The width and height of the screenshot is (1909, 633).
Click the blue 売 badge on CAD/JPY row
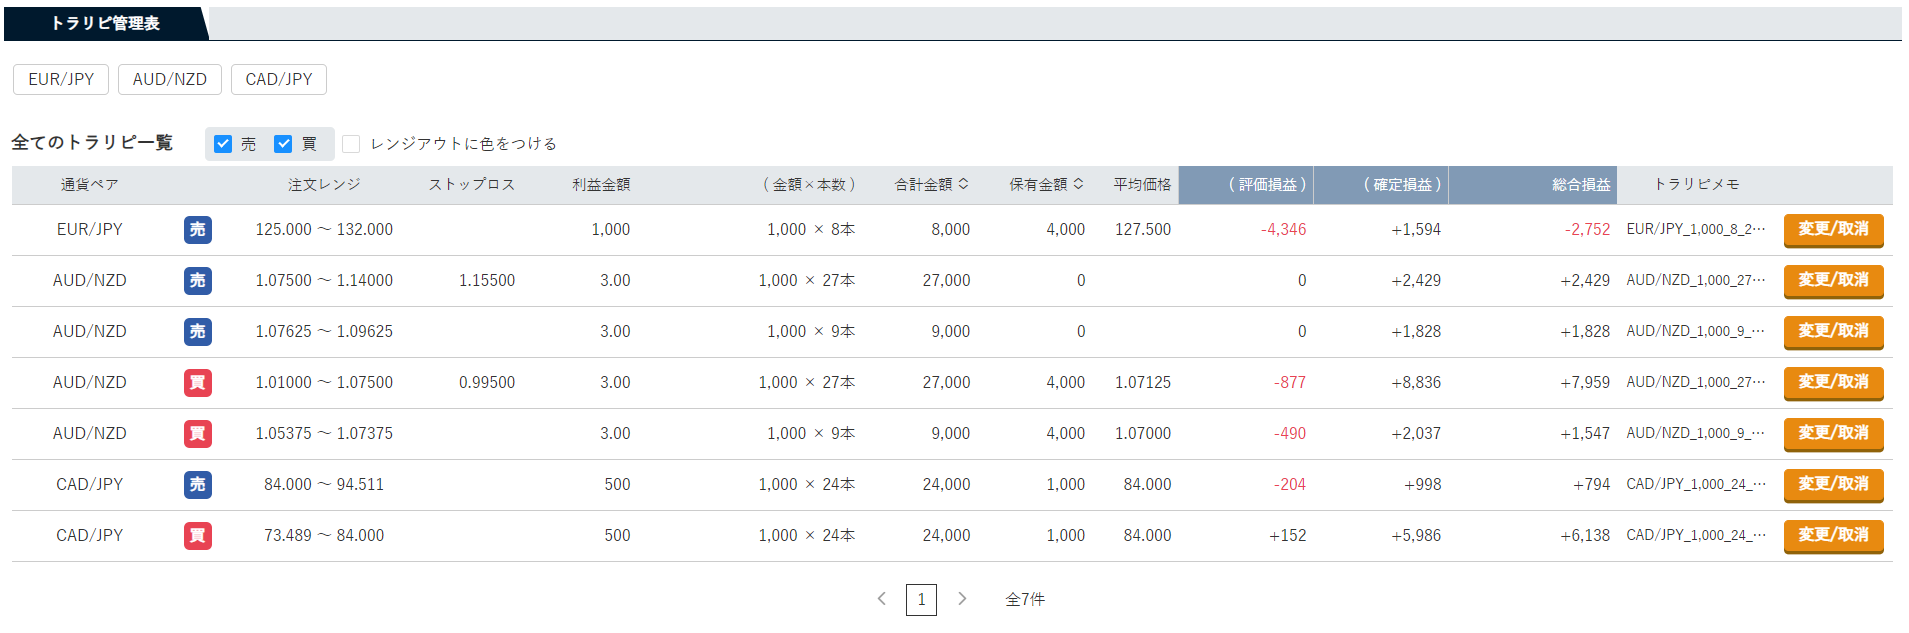[198, 485]
